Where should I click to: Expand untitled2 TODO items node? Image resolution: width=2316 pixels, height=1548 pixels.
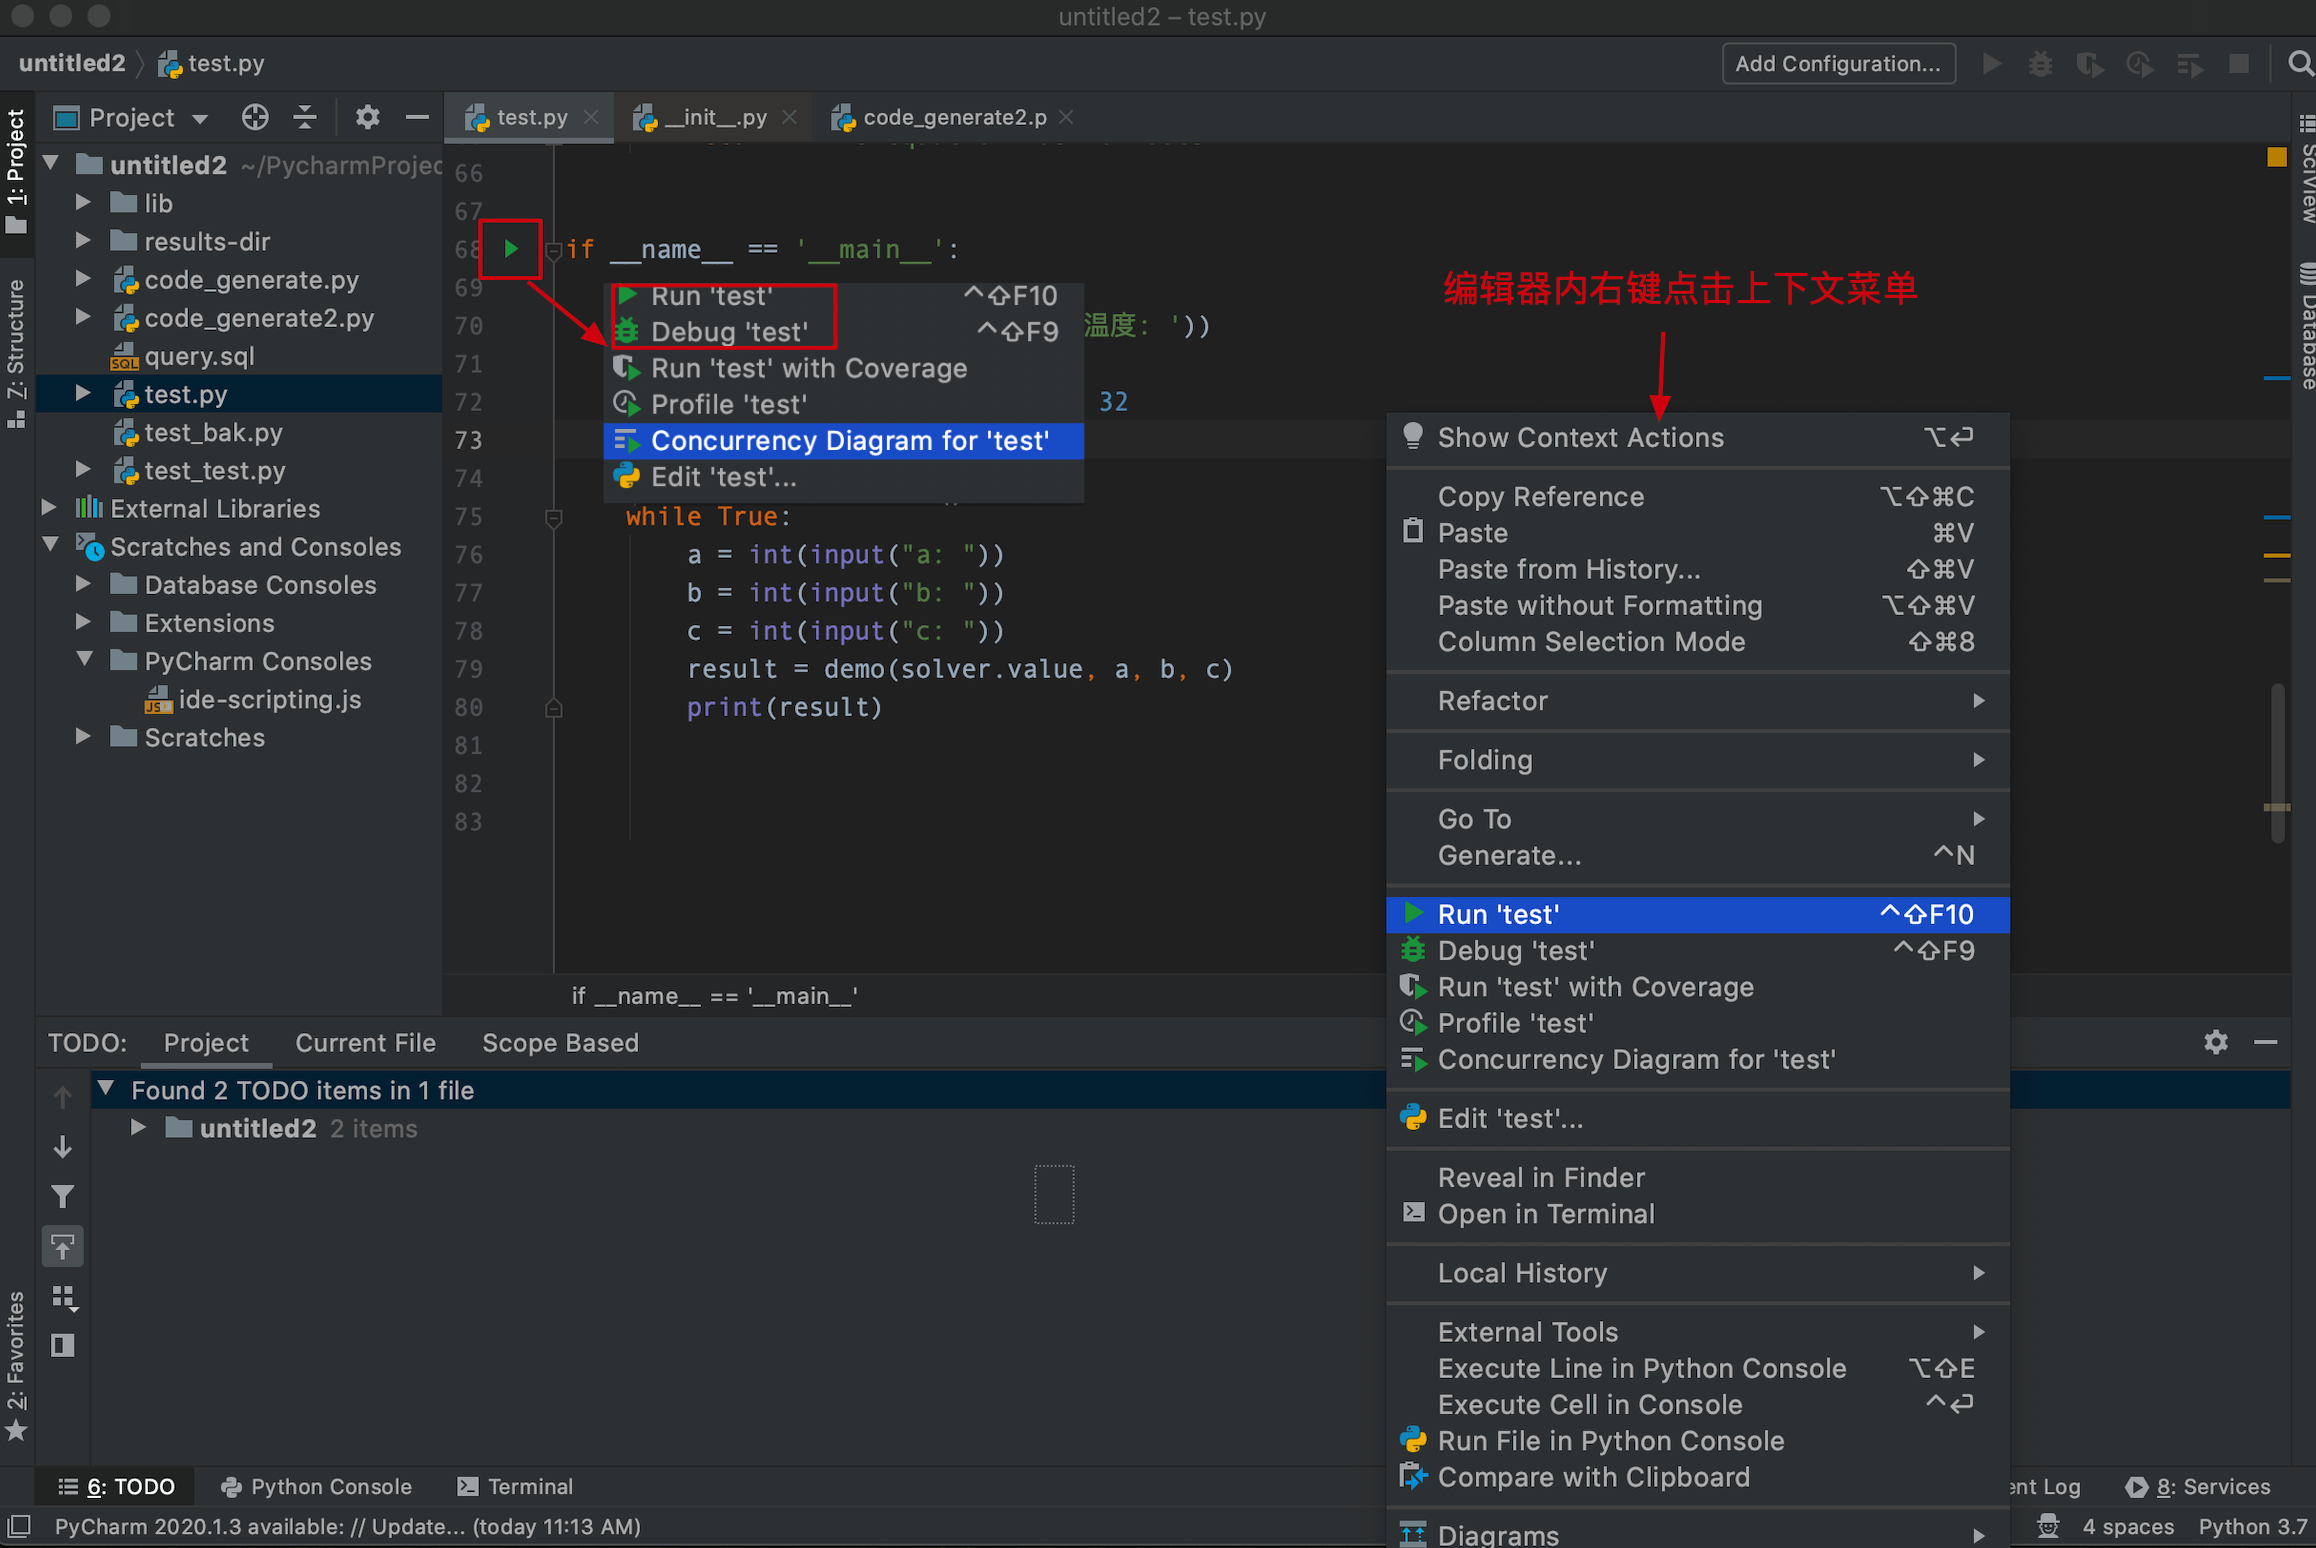(139, 1128)
